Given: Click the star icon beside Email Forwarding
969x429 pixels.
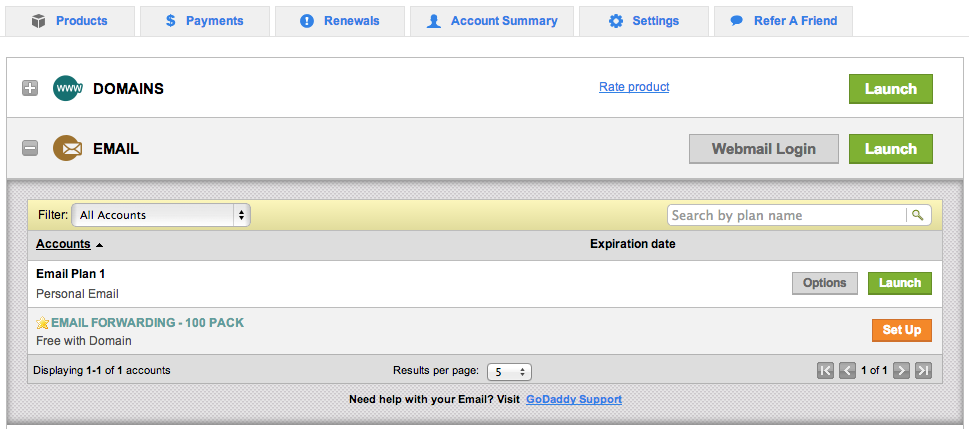Looking at the screenshot, I should tap(42, 323).
